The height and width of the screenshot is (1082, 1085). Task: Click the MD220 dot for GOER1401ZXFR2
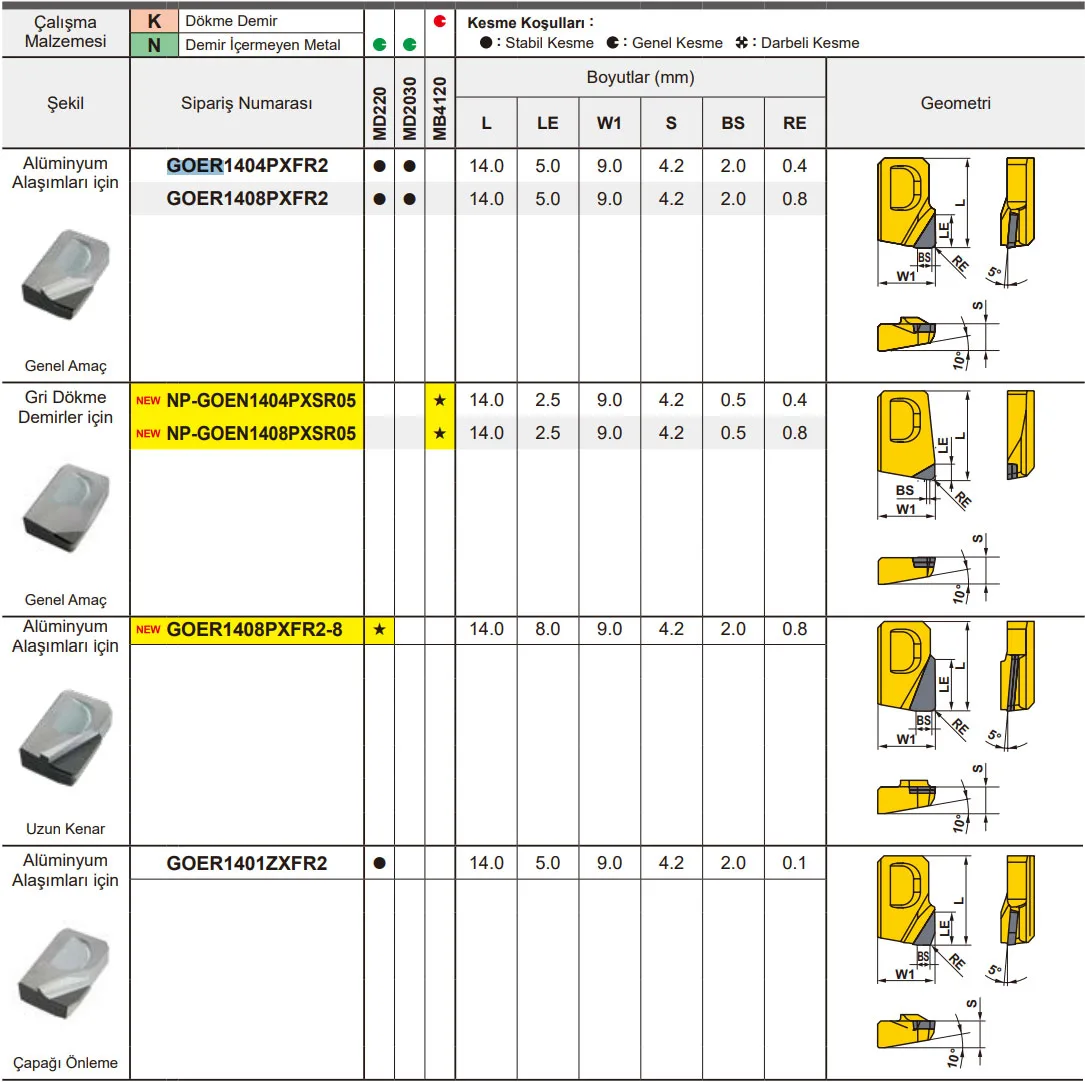pyautogui.click(x=379, y=863)
